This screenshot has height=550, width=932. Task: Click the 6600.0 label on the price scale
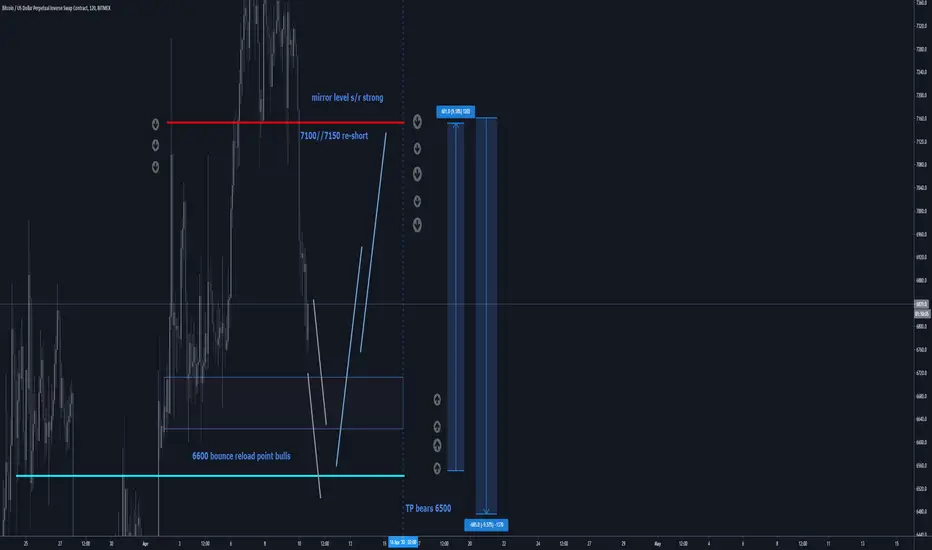tap(921, 442)
